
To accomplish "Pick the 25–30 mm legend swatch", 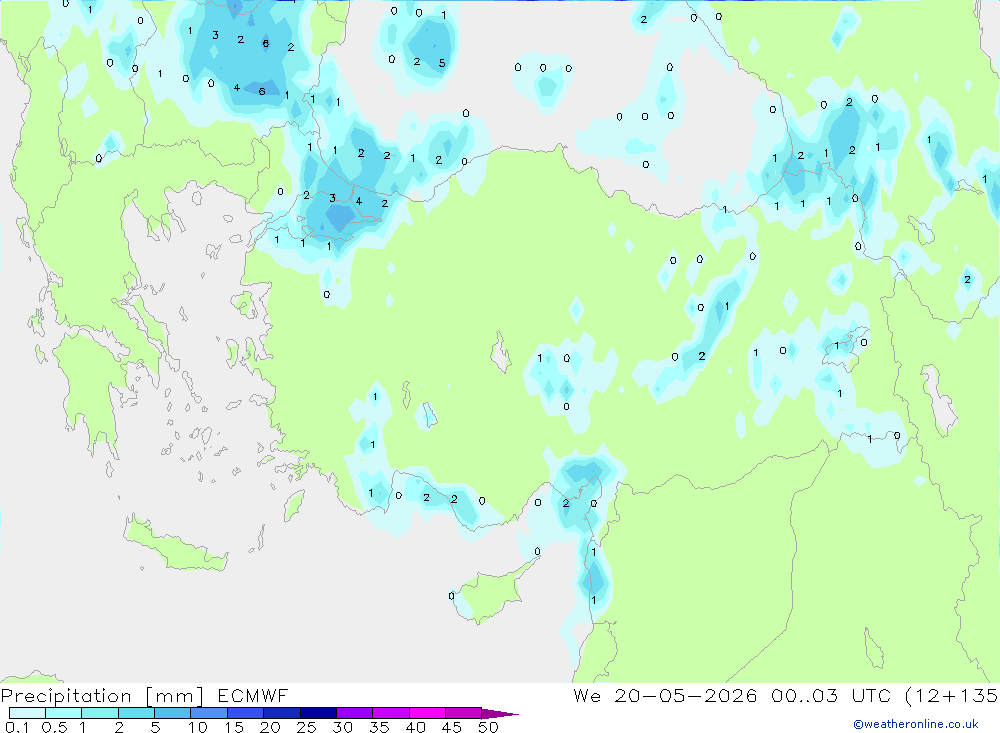I will coord(318,713).
